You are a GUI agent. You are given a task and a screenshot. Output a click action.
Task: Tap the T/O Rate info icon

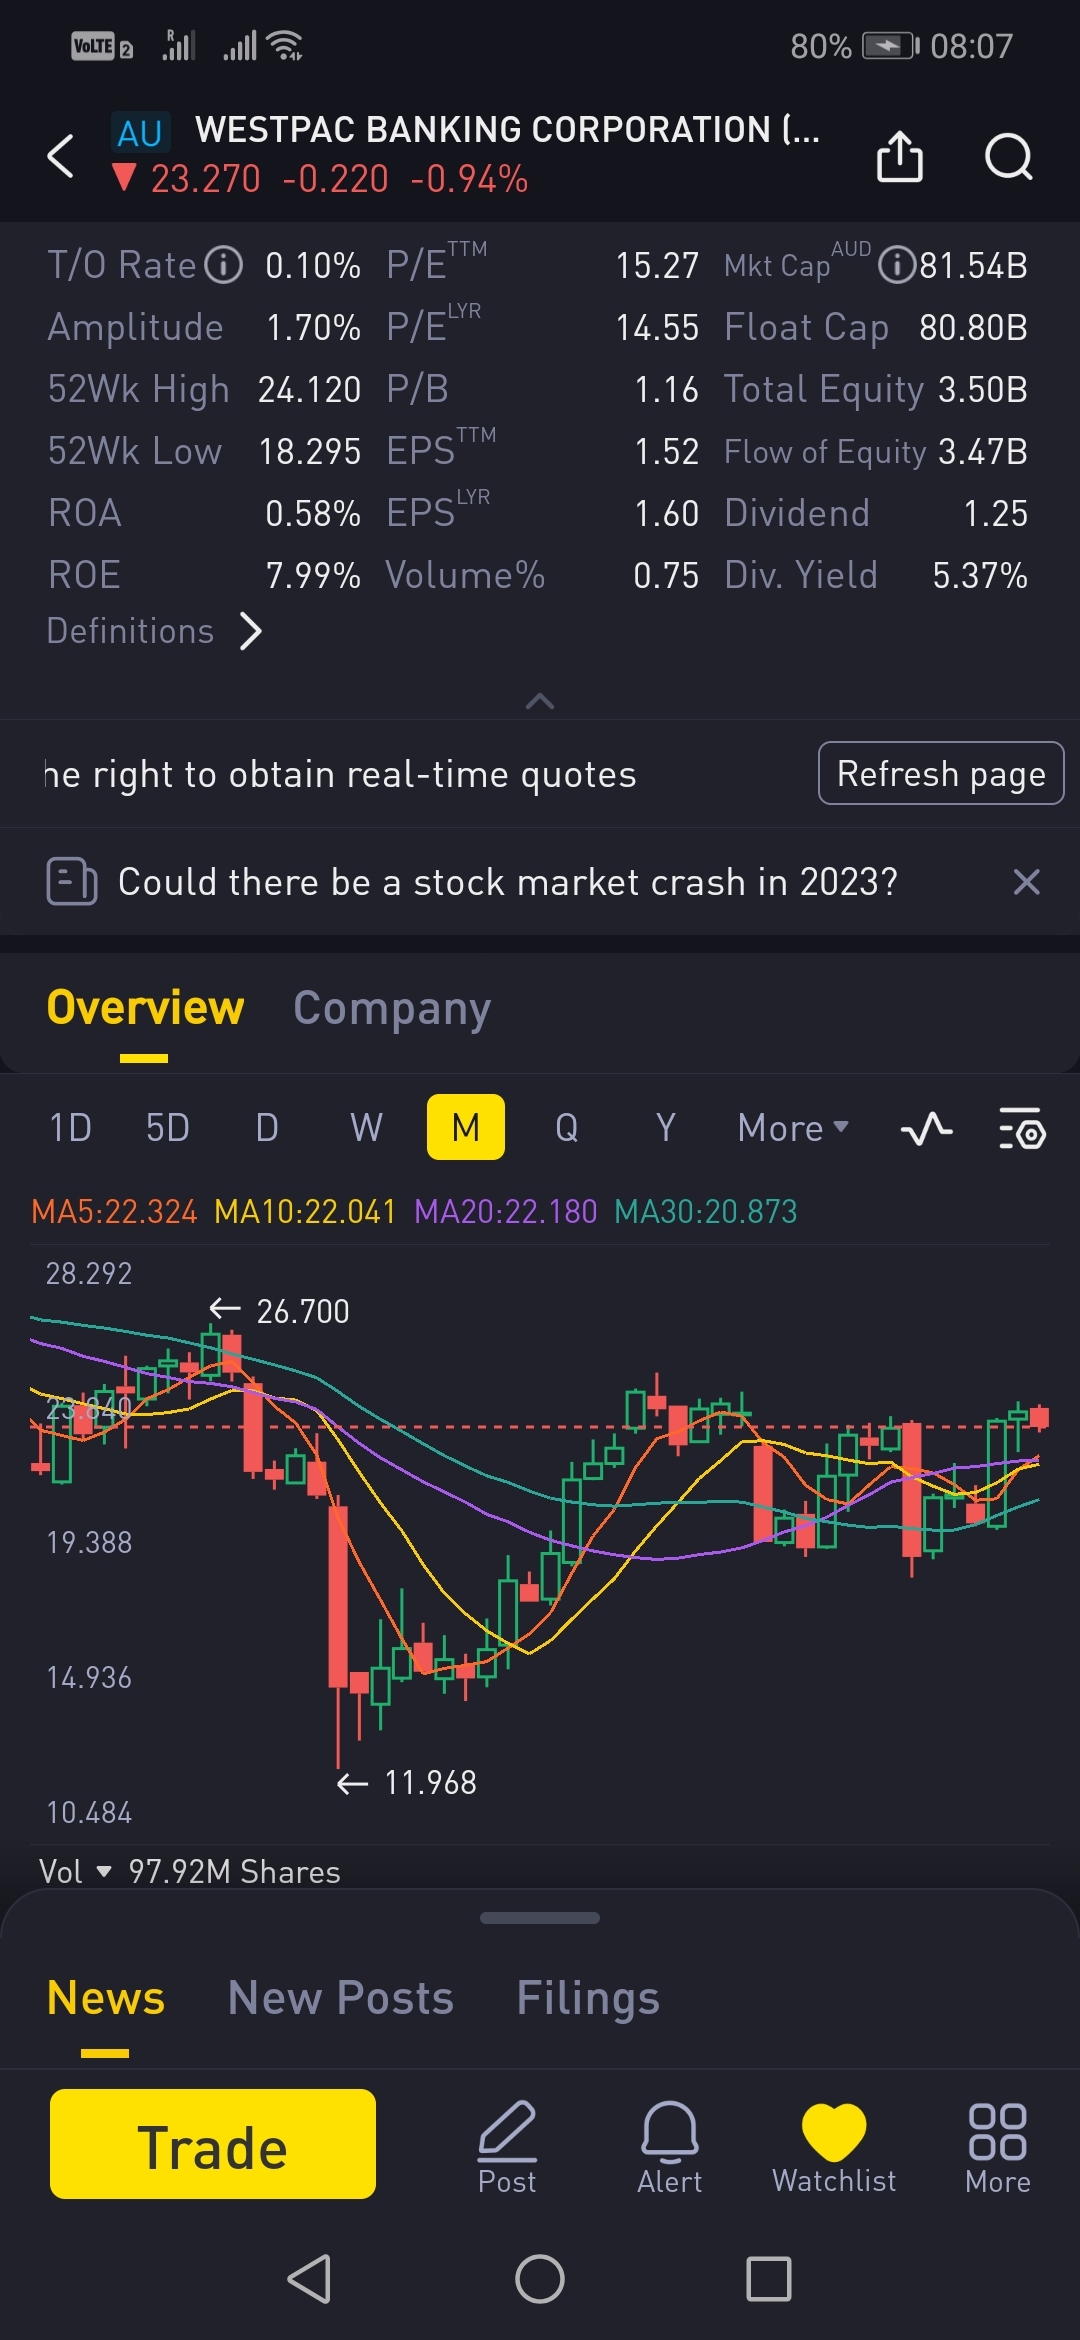pyautogui.click(x=224, y=265)
